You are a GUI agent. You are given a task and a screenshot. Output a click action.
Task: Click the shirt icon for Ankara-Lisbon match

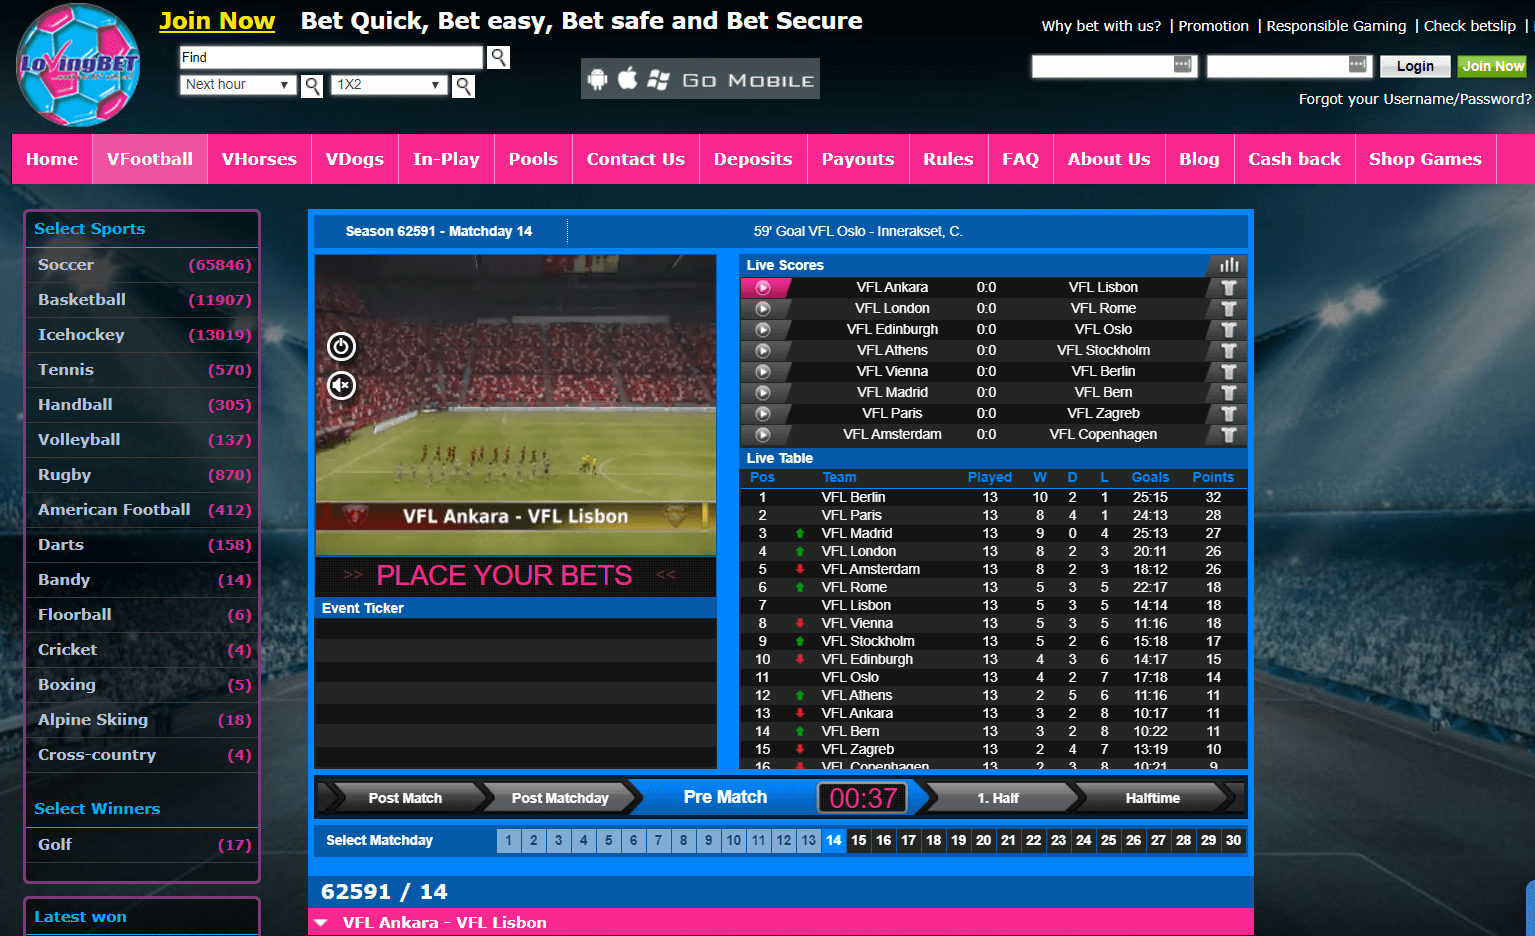1229,287
